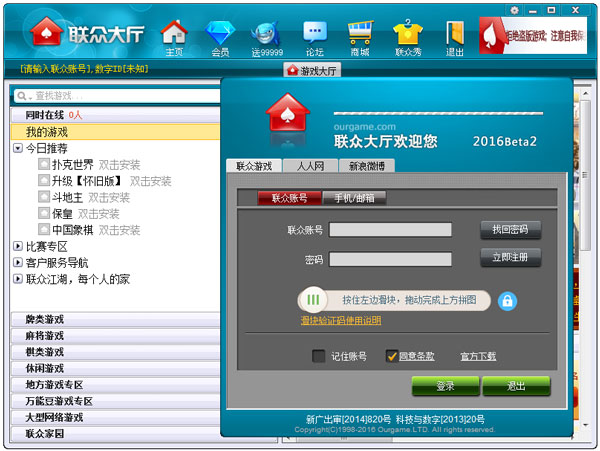The width and height of the screenshot is (600, 451).
Task: Switch to the 联众游戏 login tab
Action: point(254,166)
